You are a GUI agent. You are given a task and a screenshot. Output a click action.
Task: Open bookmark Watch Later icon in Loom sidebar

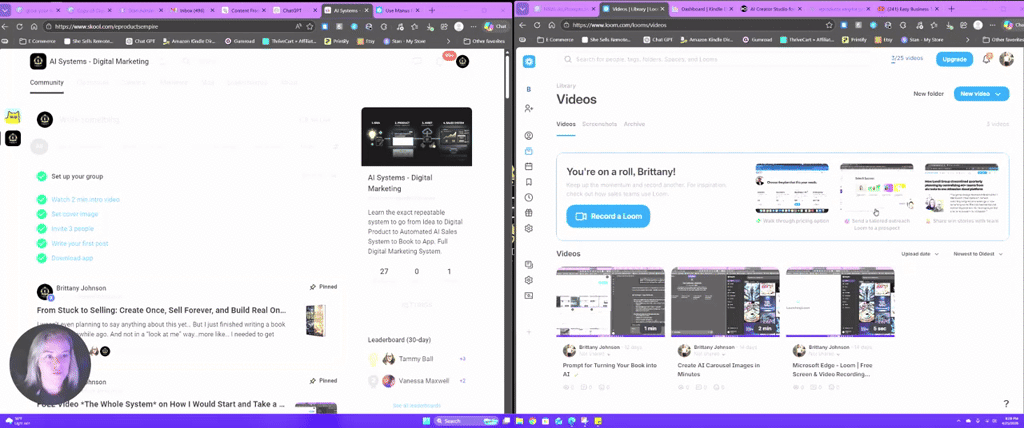[529, 182]
